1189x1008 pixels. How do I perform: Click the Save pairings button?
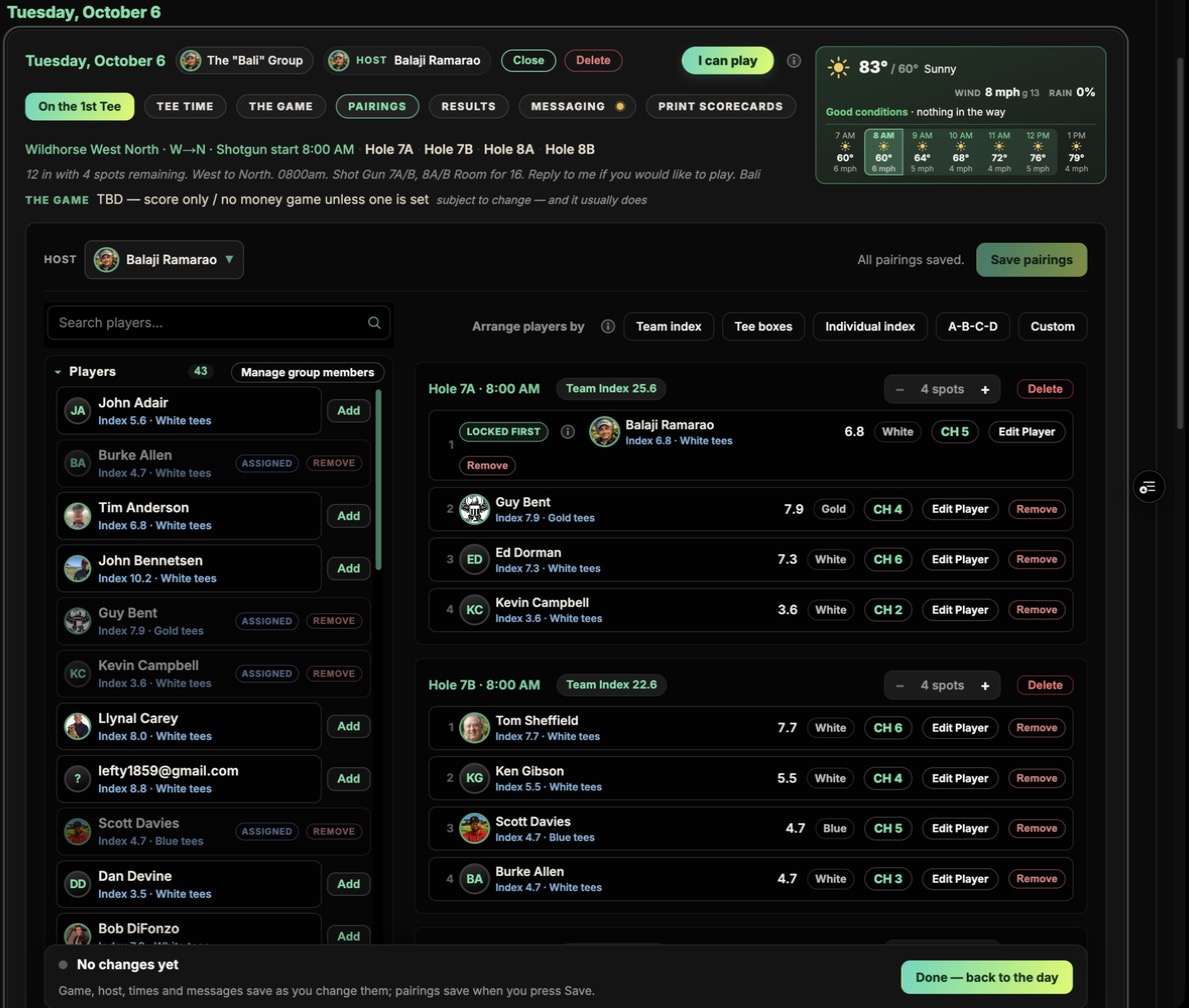(x=1031, y=259)
